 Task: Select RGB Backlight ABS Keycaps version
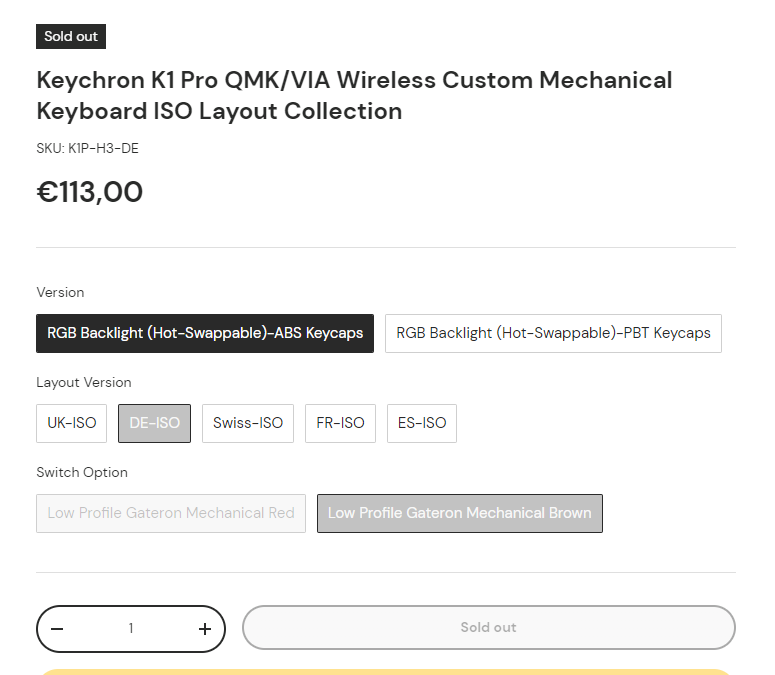point(205,333)
